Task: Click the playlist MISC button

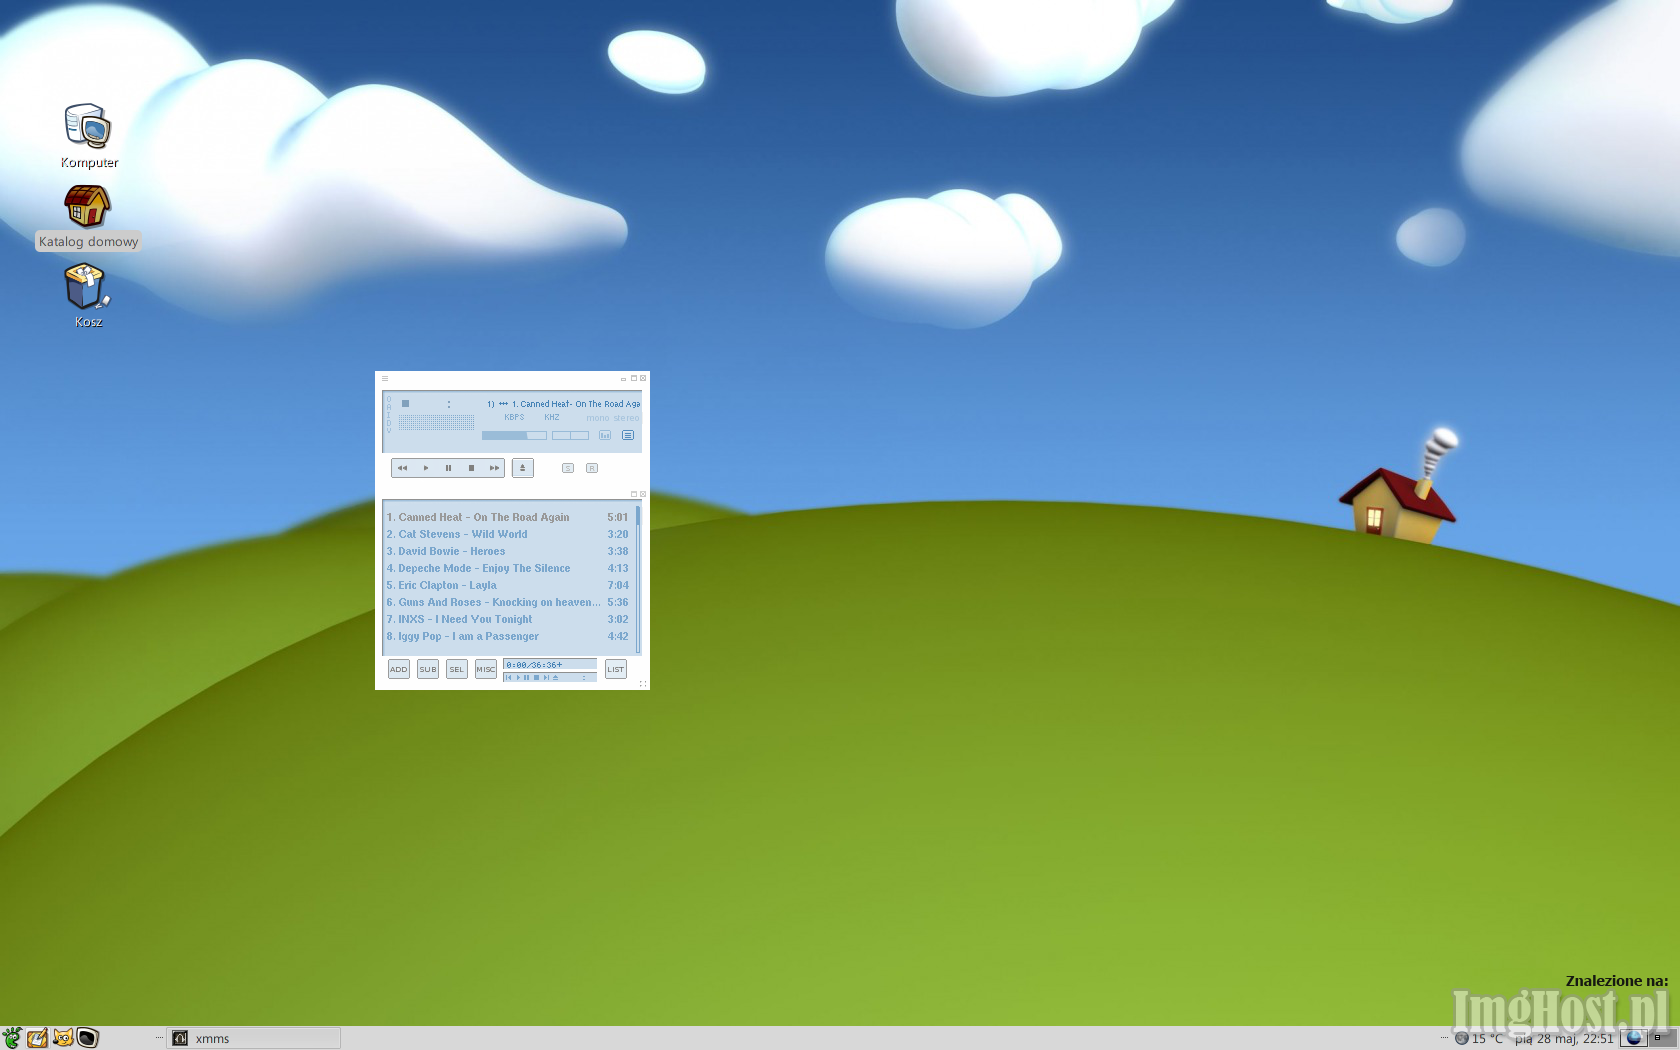Action: click(486, 669)
